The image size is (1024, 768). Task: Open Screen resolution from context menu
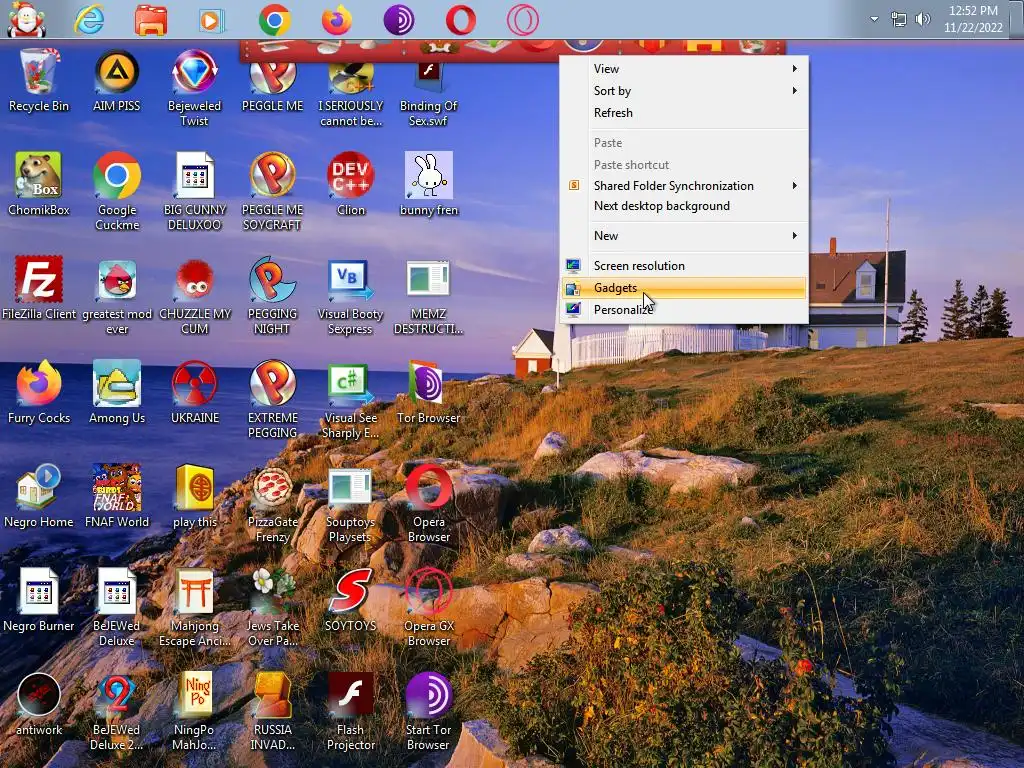click(684, 266)
